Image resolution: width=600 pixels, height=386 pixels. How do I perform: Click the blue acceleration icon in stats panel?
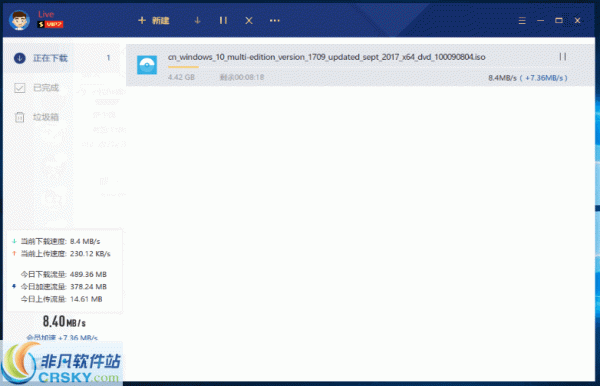pyautogui.click(x=14, y=286)
